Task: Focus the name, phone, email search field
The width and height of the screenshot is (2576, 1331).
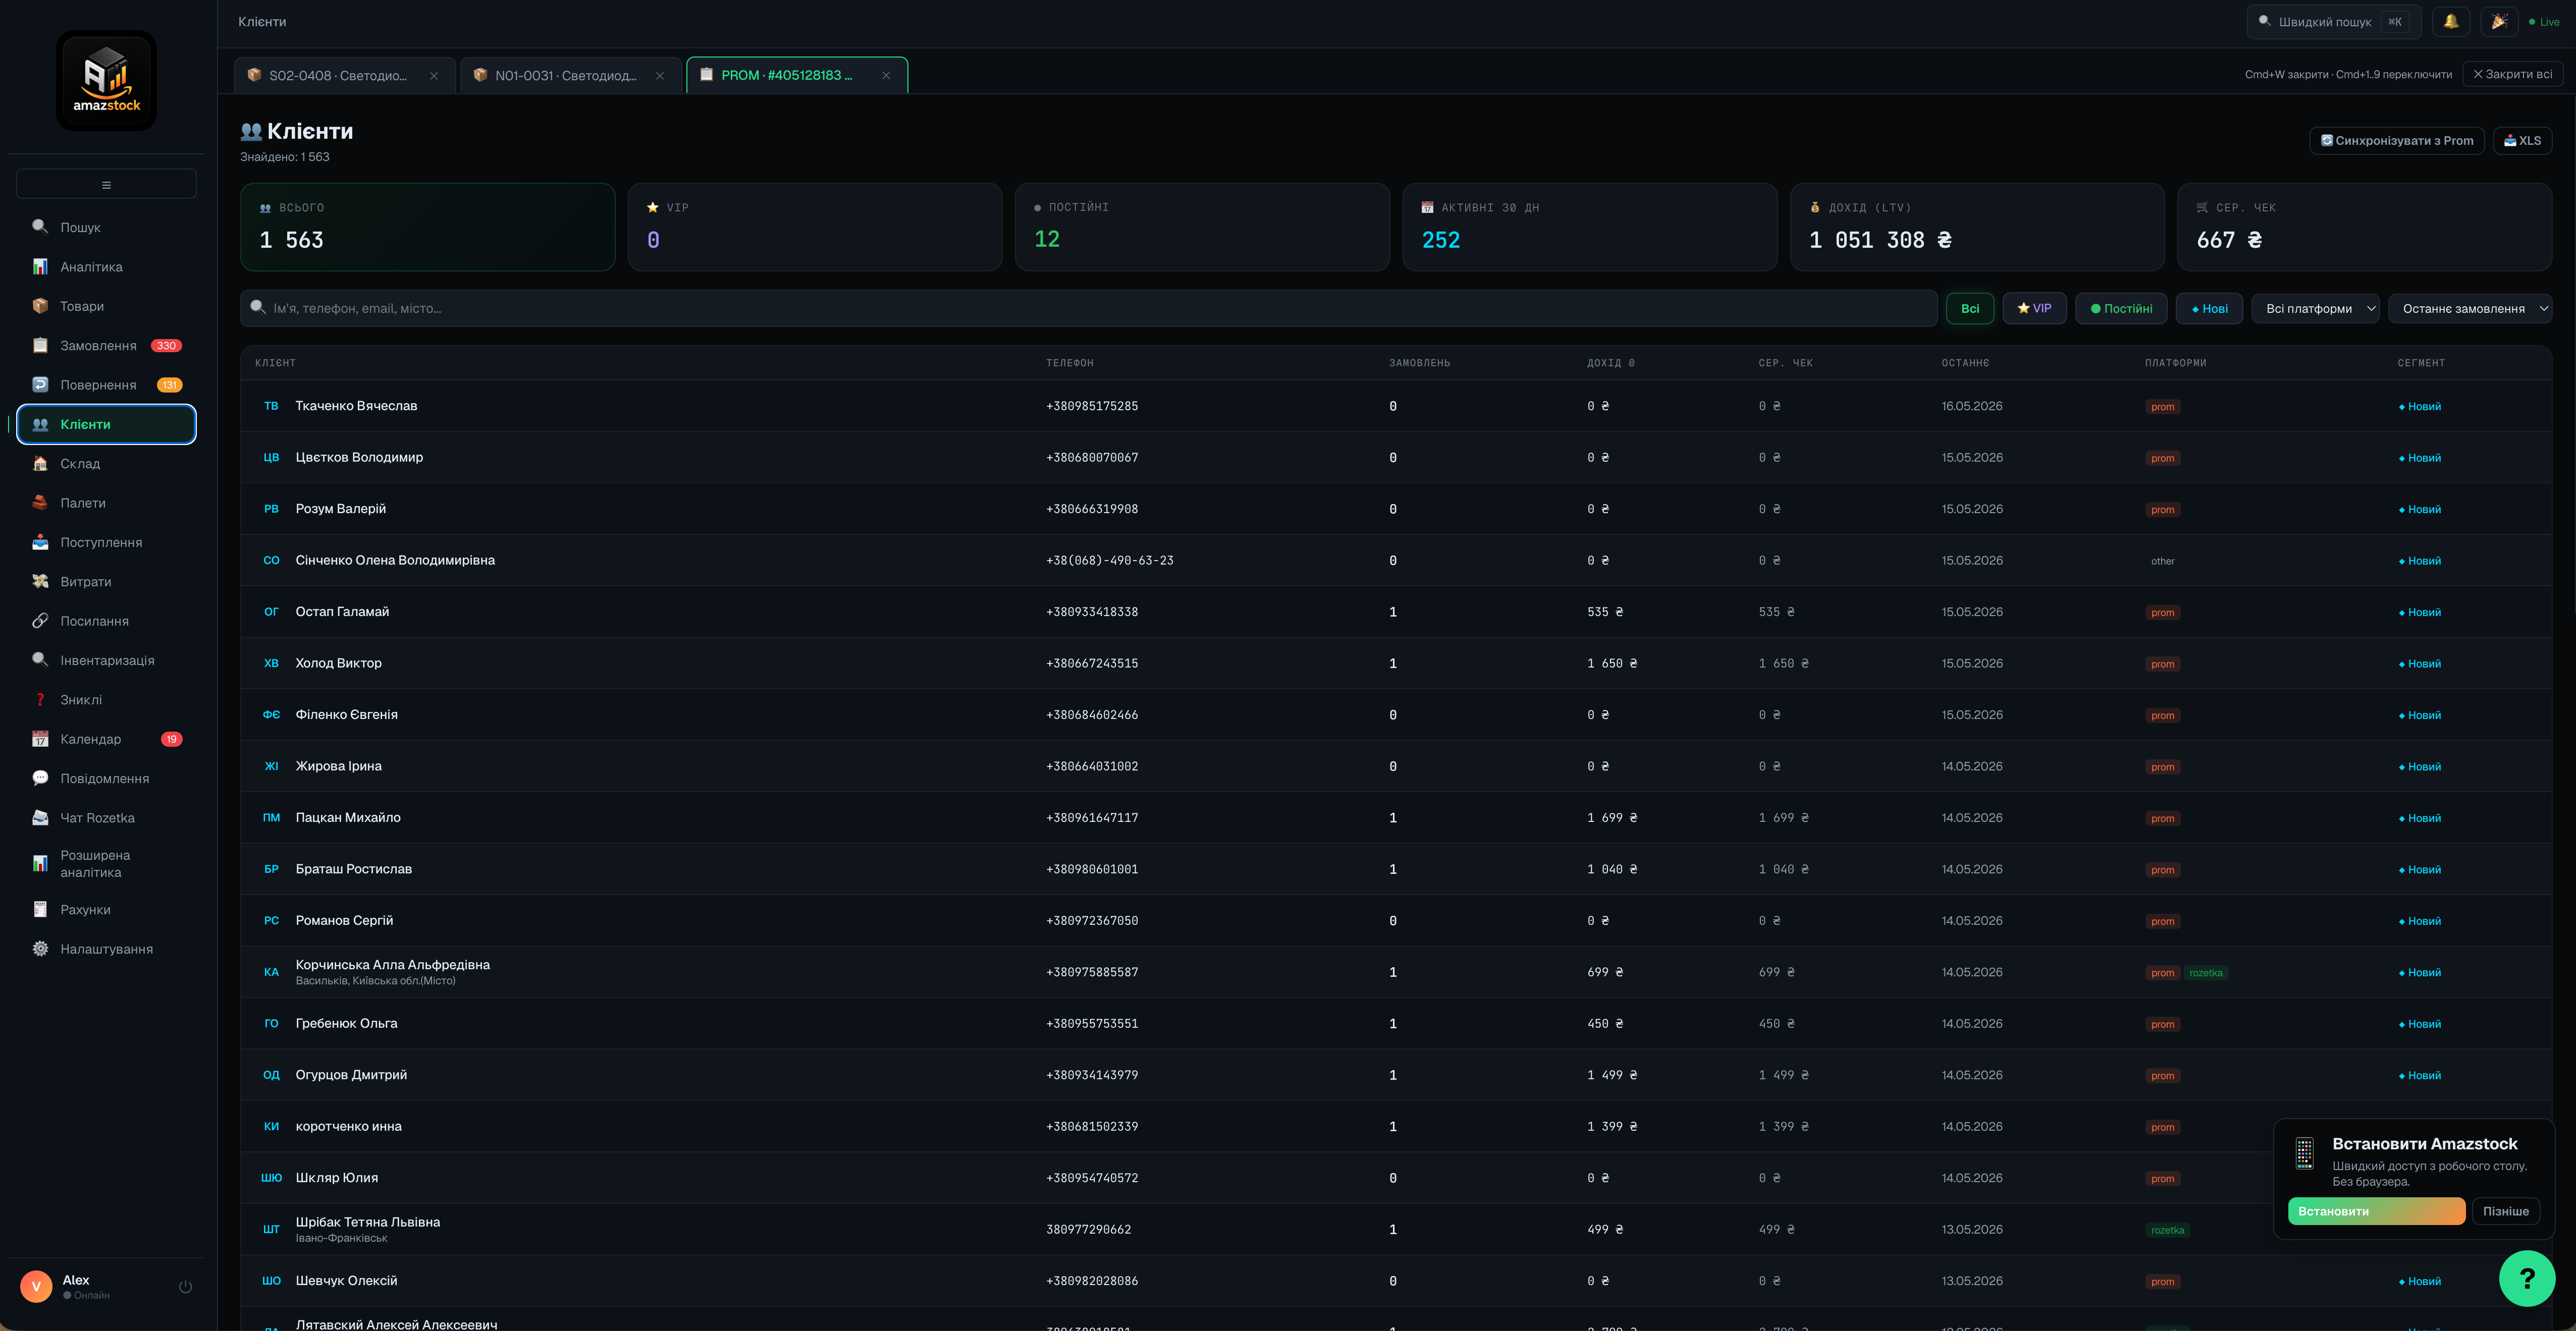Action: pyautogui.click(x=1088, y=308)
